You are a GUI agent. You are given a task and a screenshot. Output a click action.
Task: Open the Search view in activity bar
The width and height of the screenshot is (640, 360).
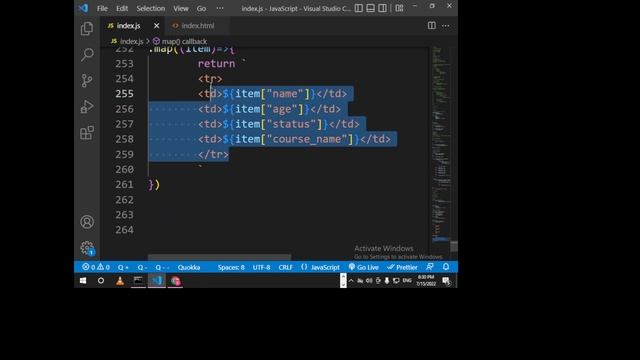tap(87, 54)
